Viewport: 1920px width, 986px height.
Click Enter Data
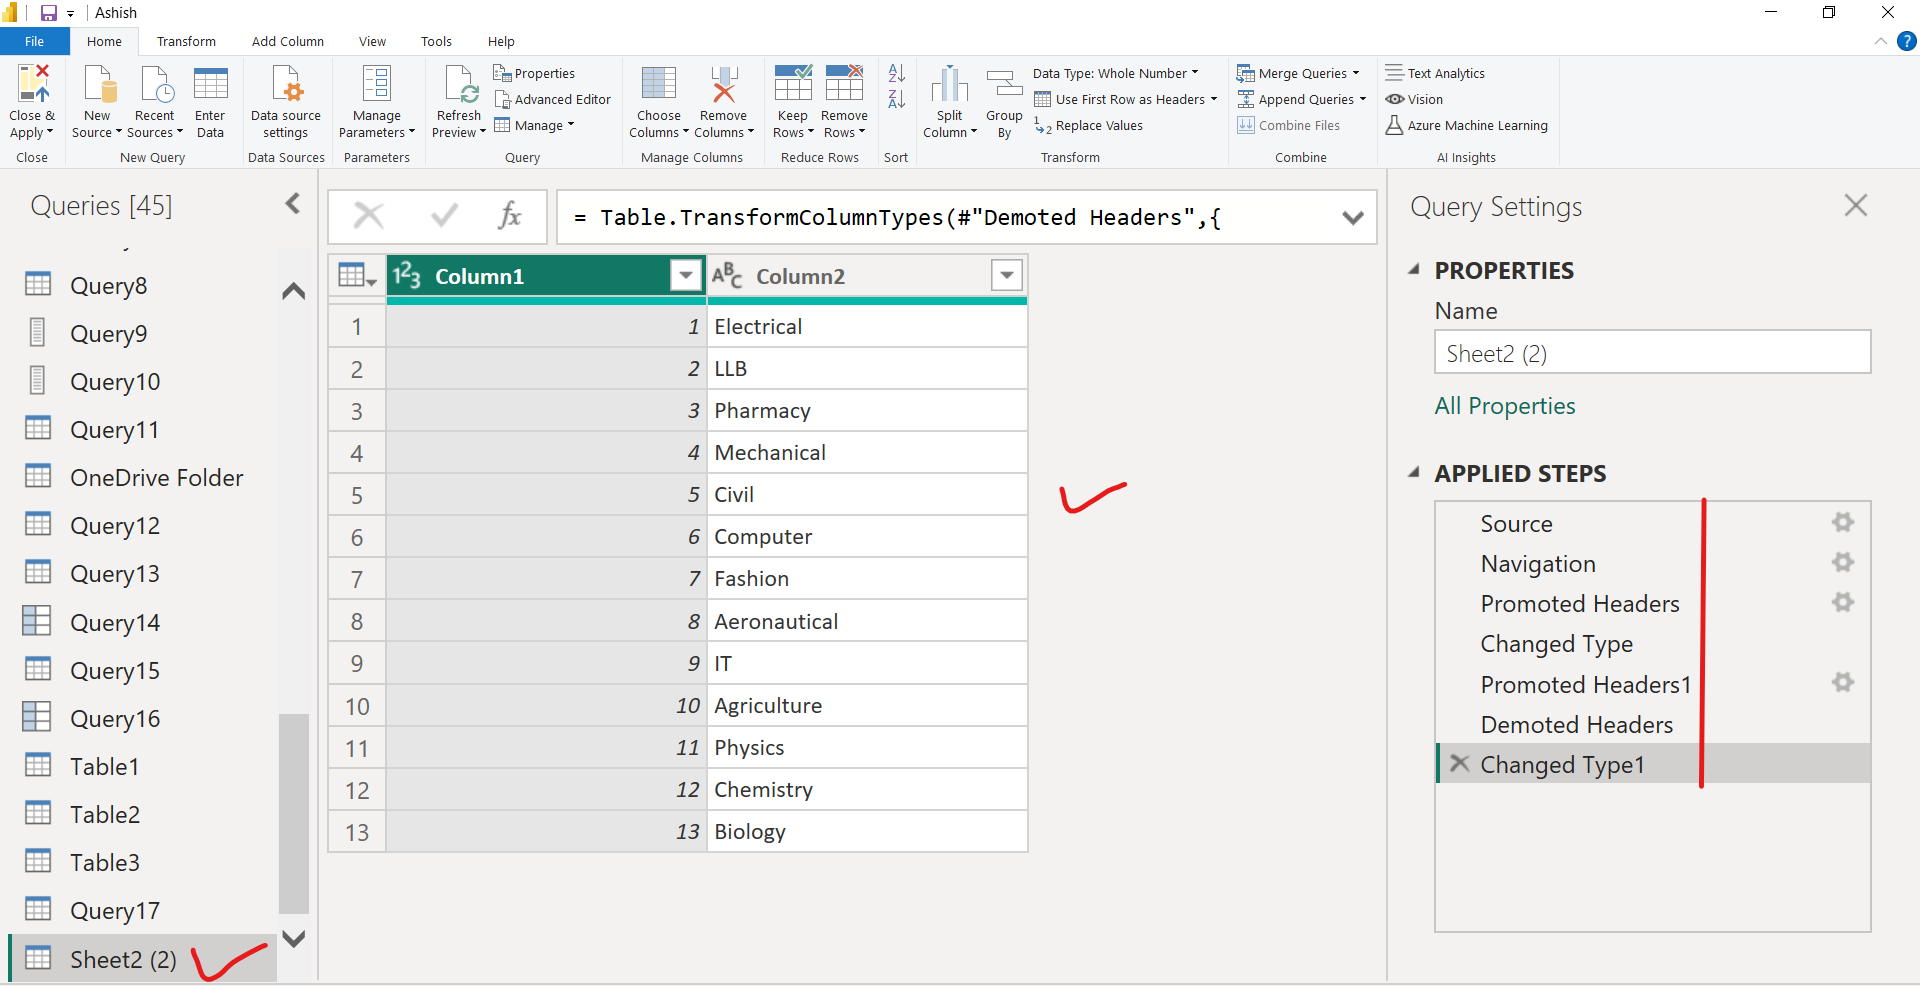[210, 100]
